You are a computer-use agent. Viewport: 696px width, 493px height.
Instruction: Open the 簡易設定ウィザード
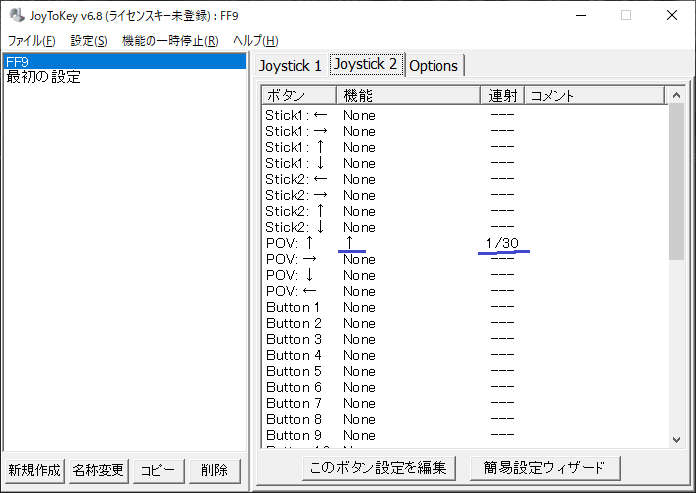(545, 468)
